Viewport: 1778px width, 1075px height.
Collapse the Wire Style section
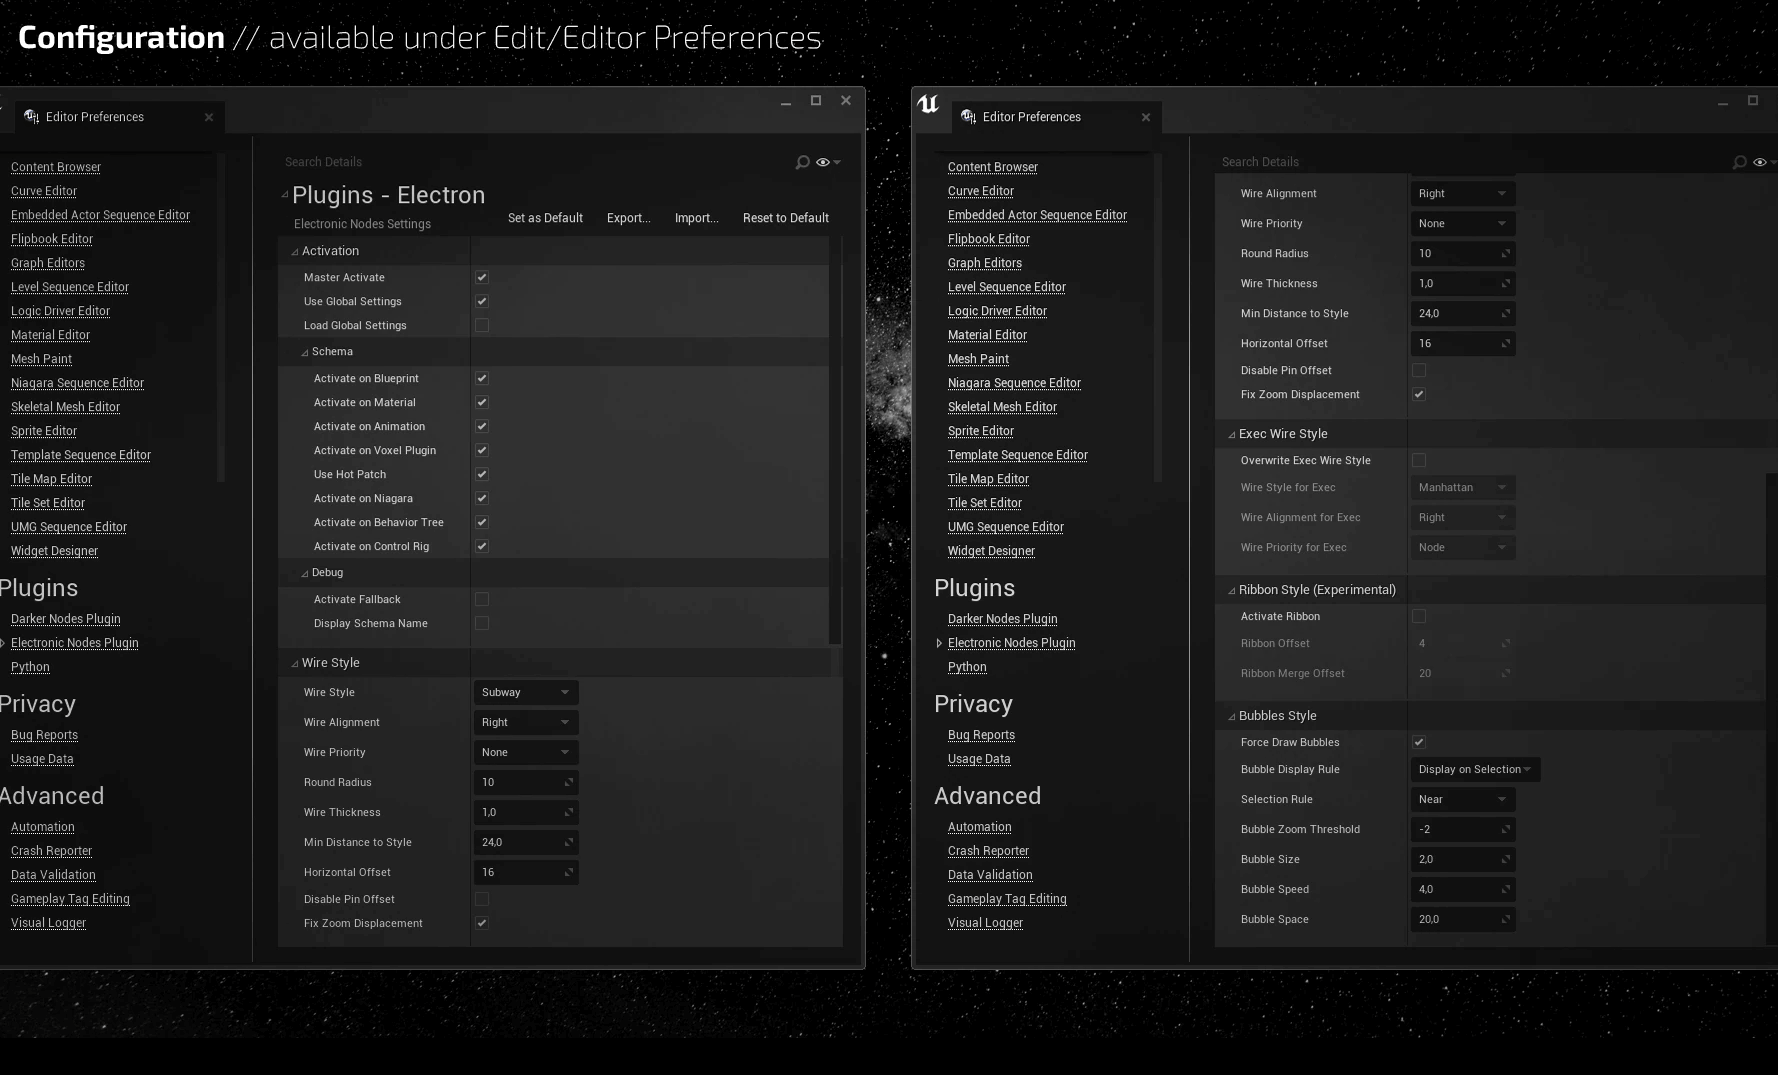pos(295,664)
